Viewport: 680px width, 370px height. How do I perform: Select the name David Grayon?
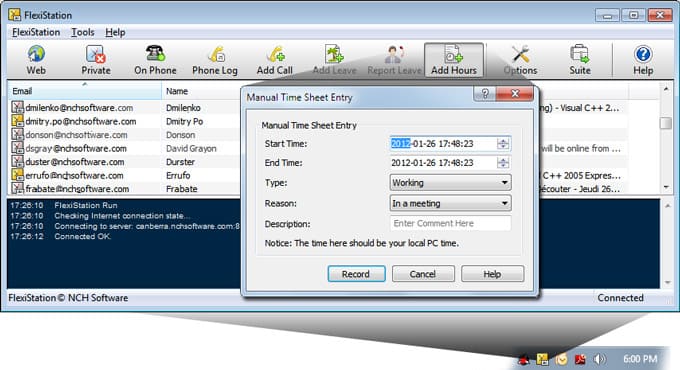(x=191, y=148)
